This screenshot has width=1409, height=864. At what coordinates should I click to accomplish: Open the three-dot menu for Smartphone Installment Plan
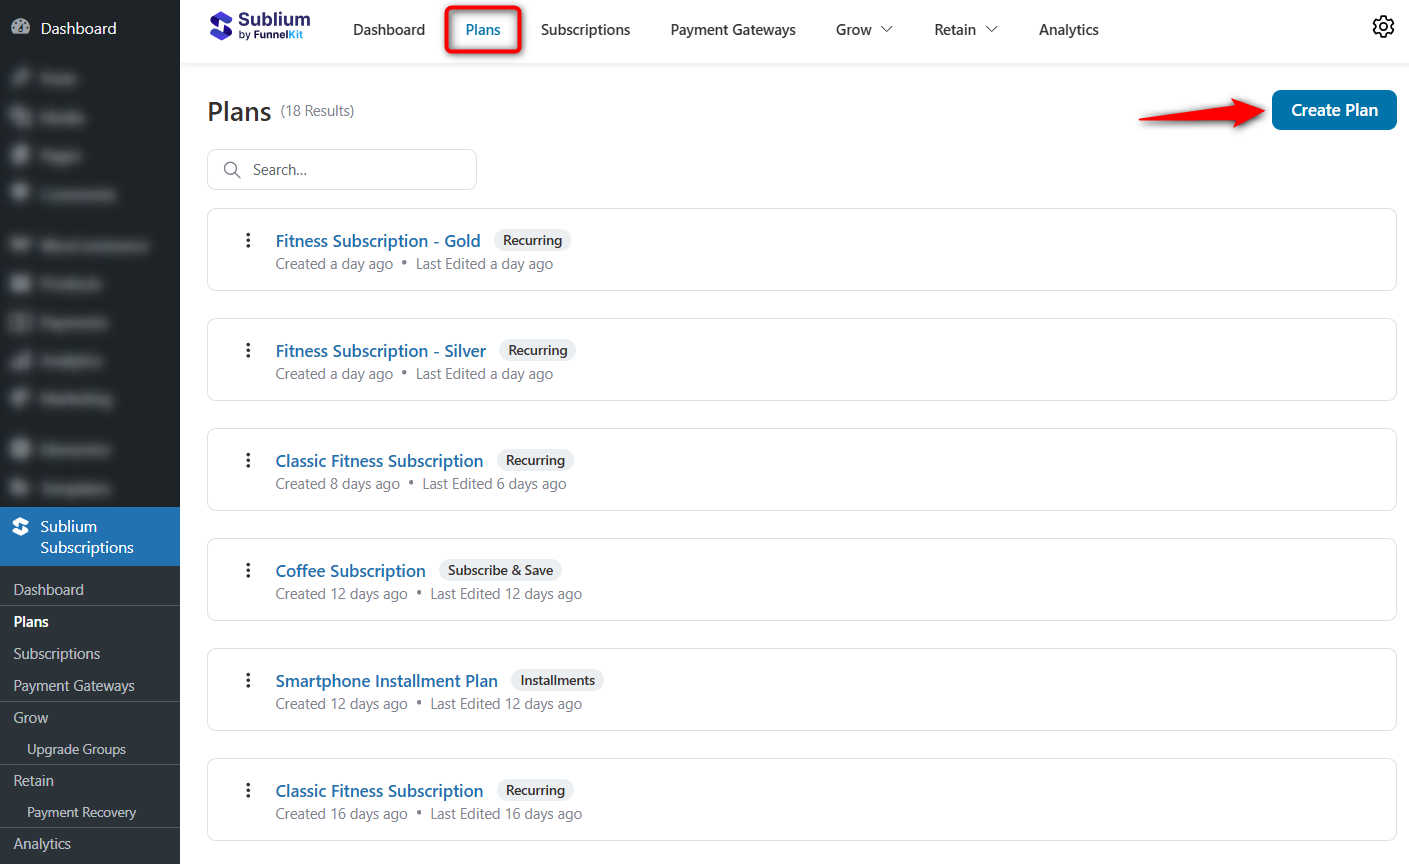248,680
